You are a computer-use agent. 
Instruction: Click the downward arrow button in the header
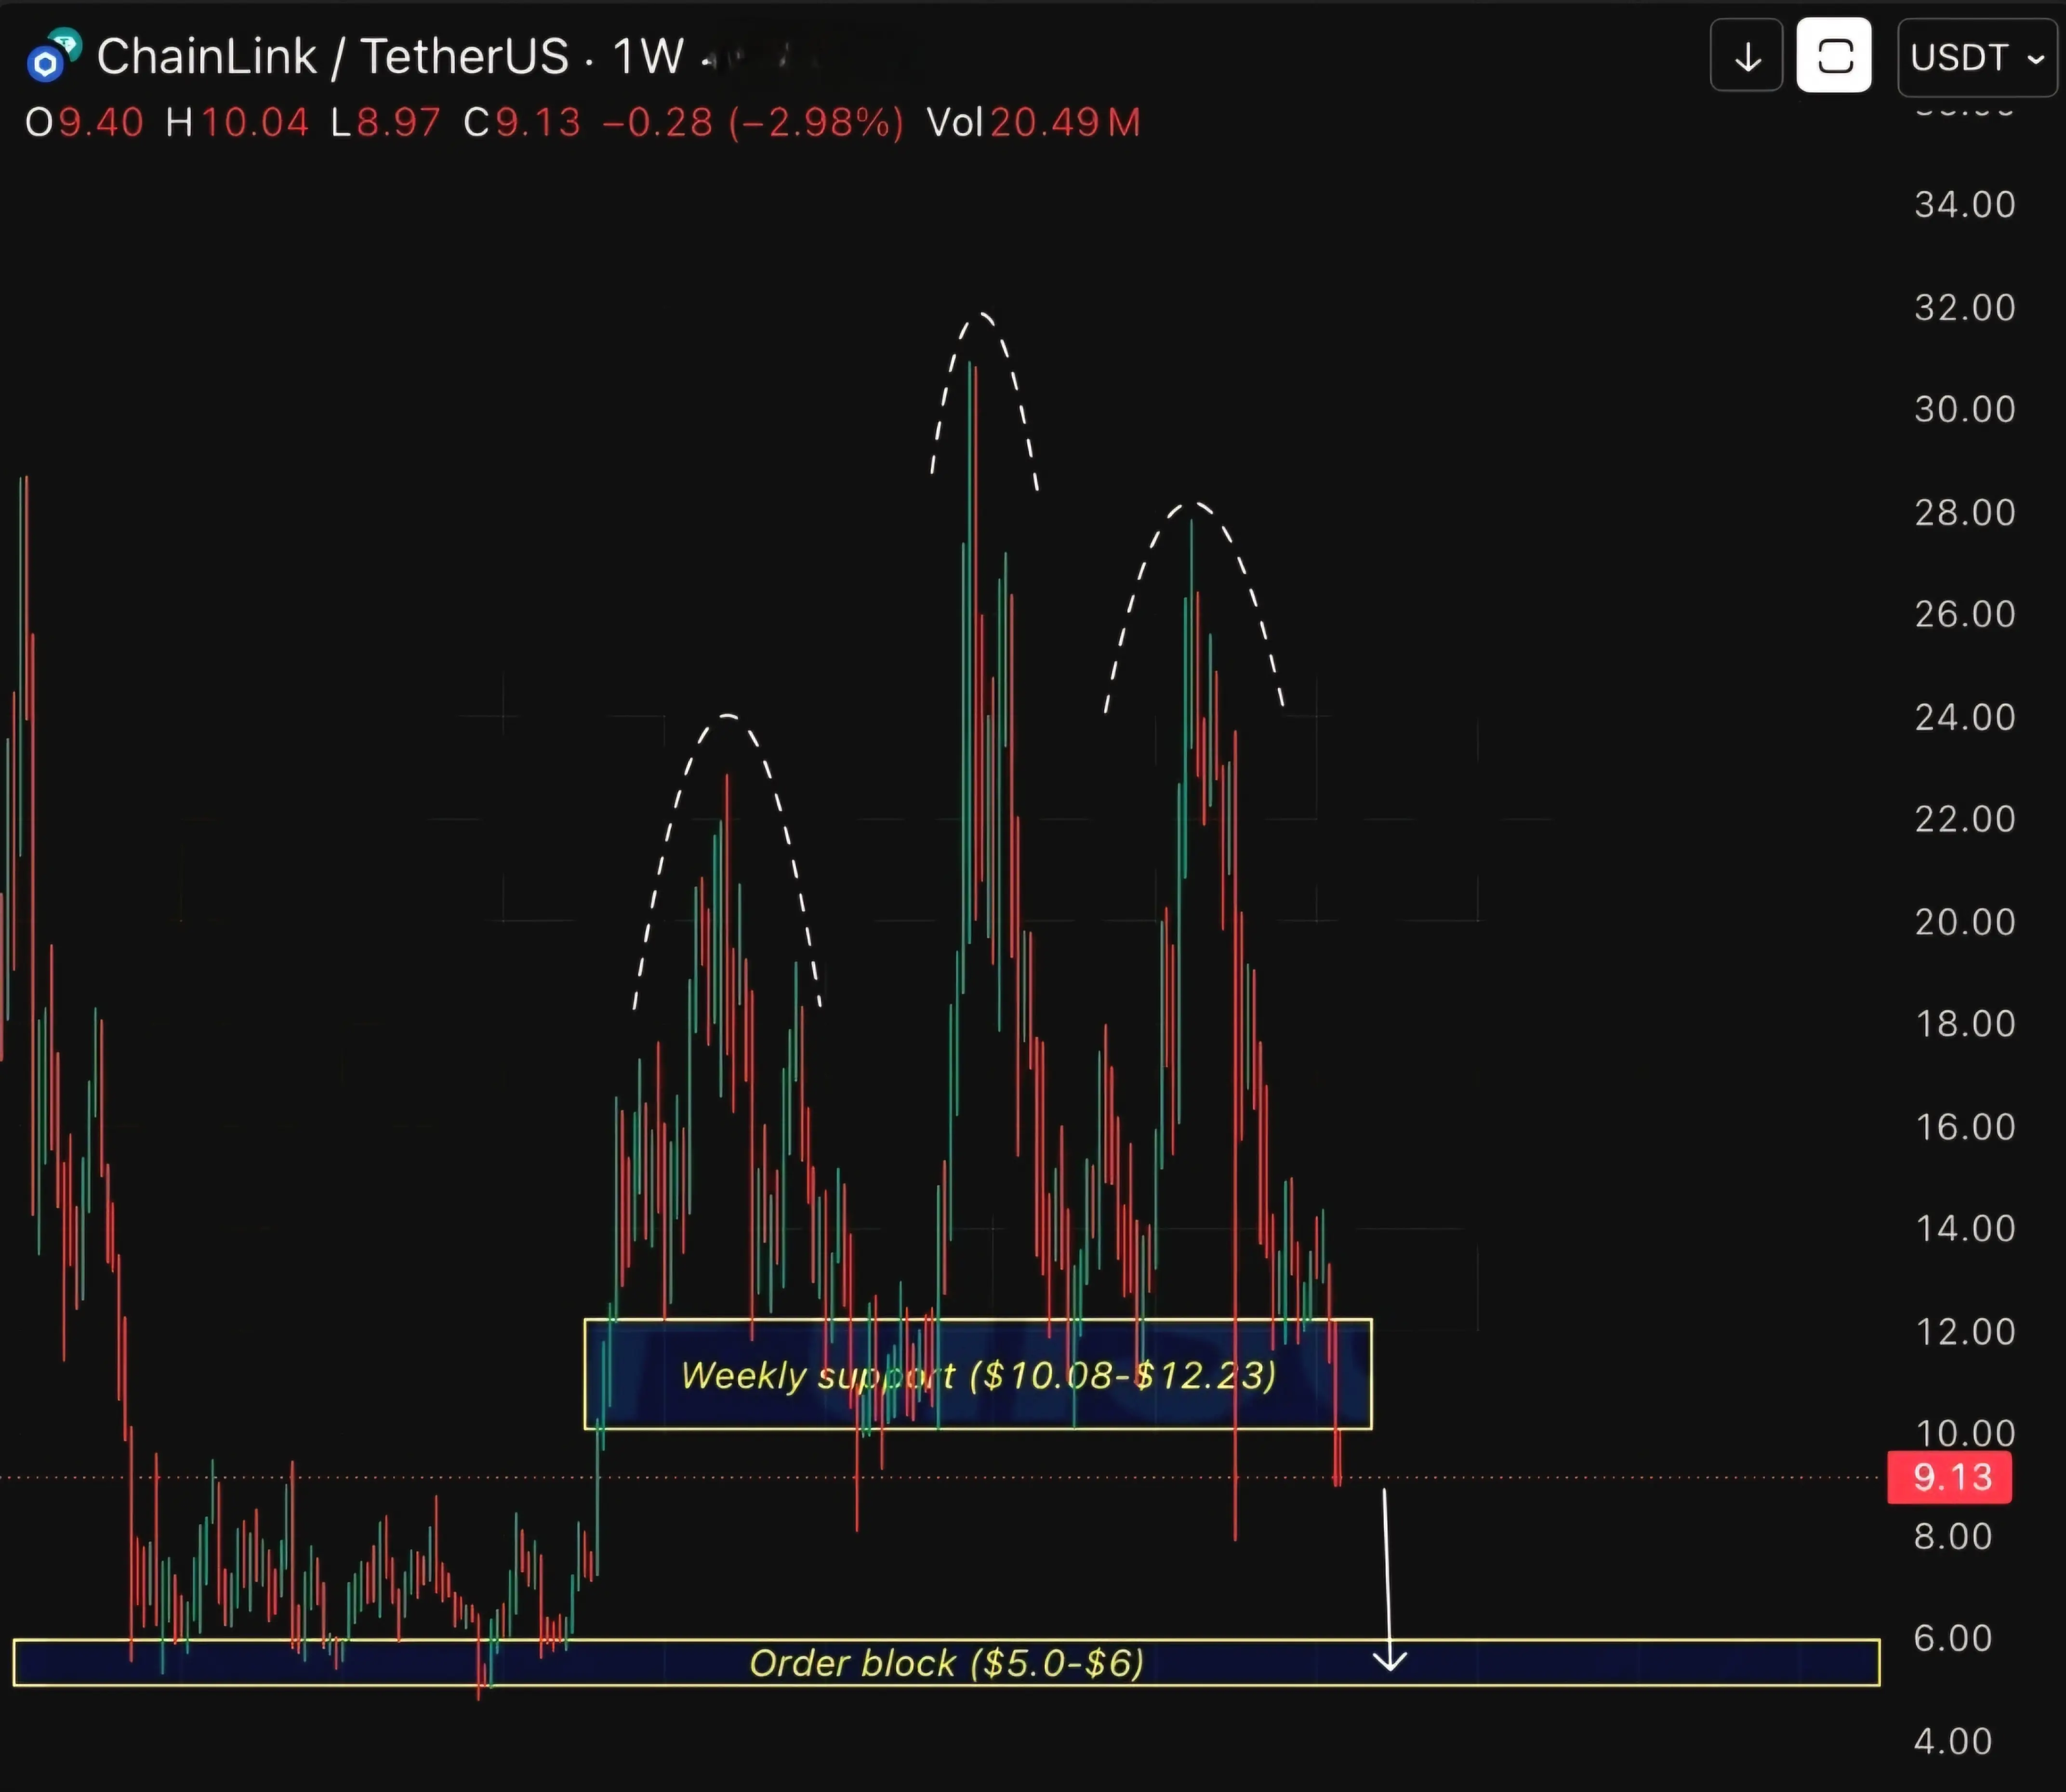(1746, 56)
